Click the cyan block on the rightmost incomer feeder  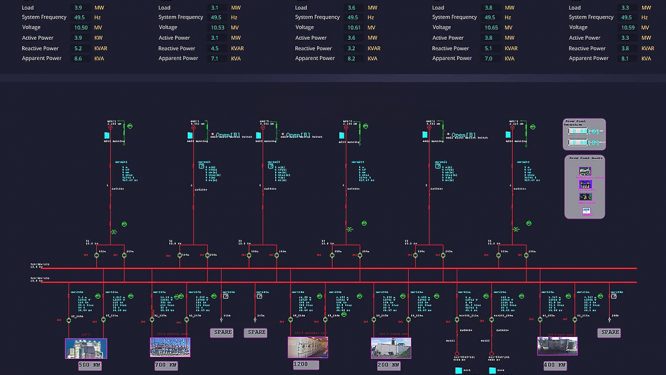point(508,135)
